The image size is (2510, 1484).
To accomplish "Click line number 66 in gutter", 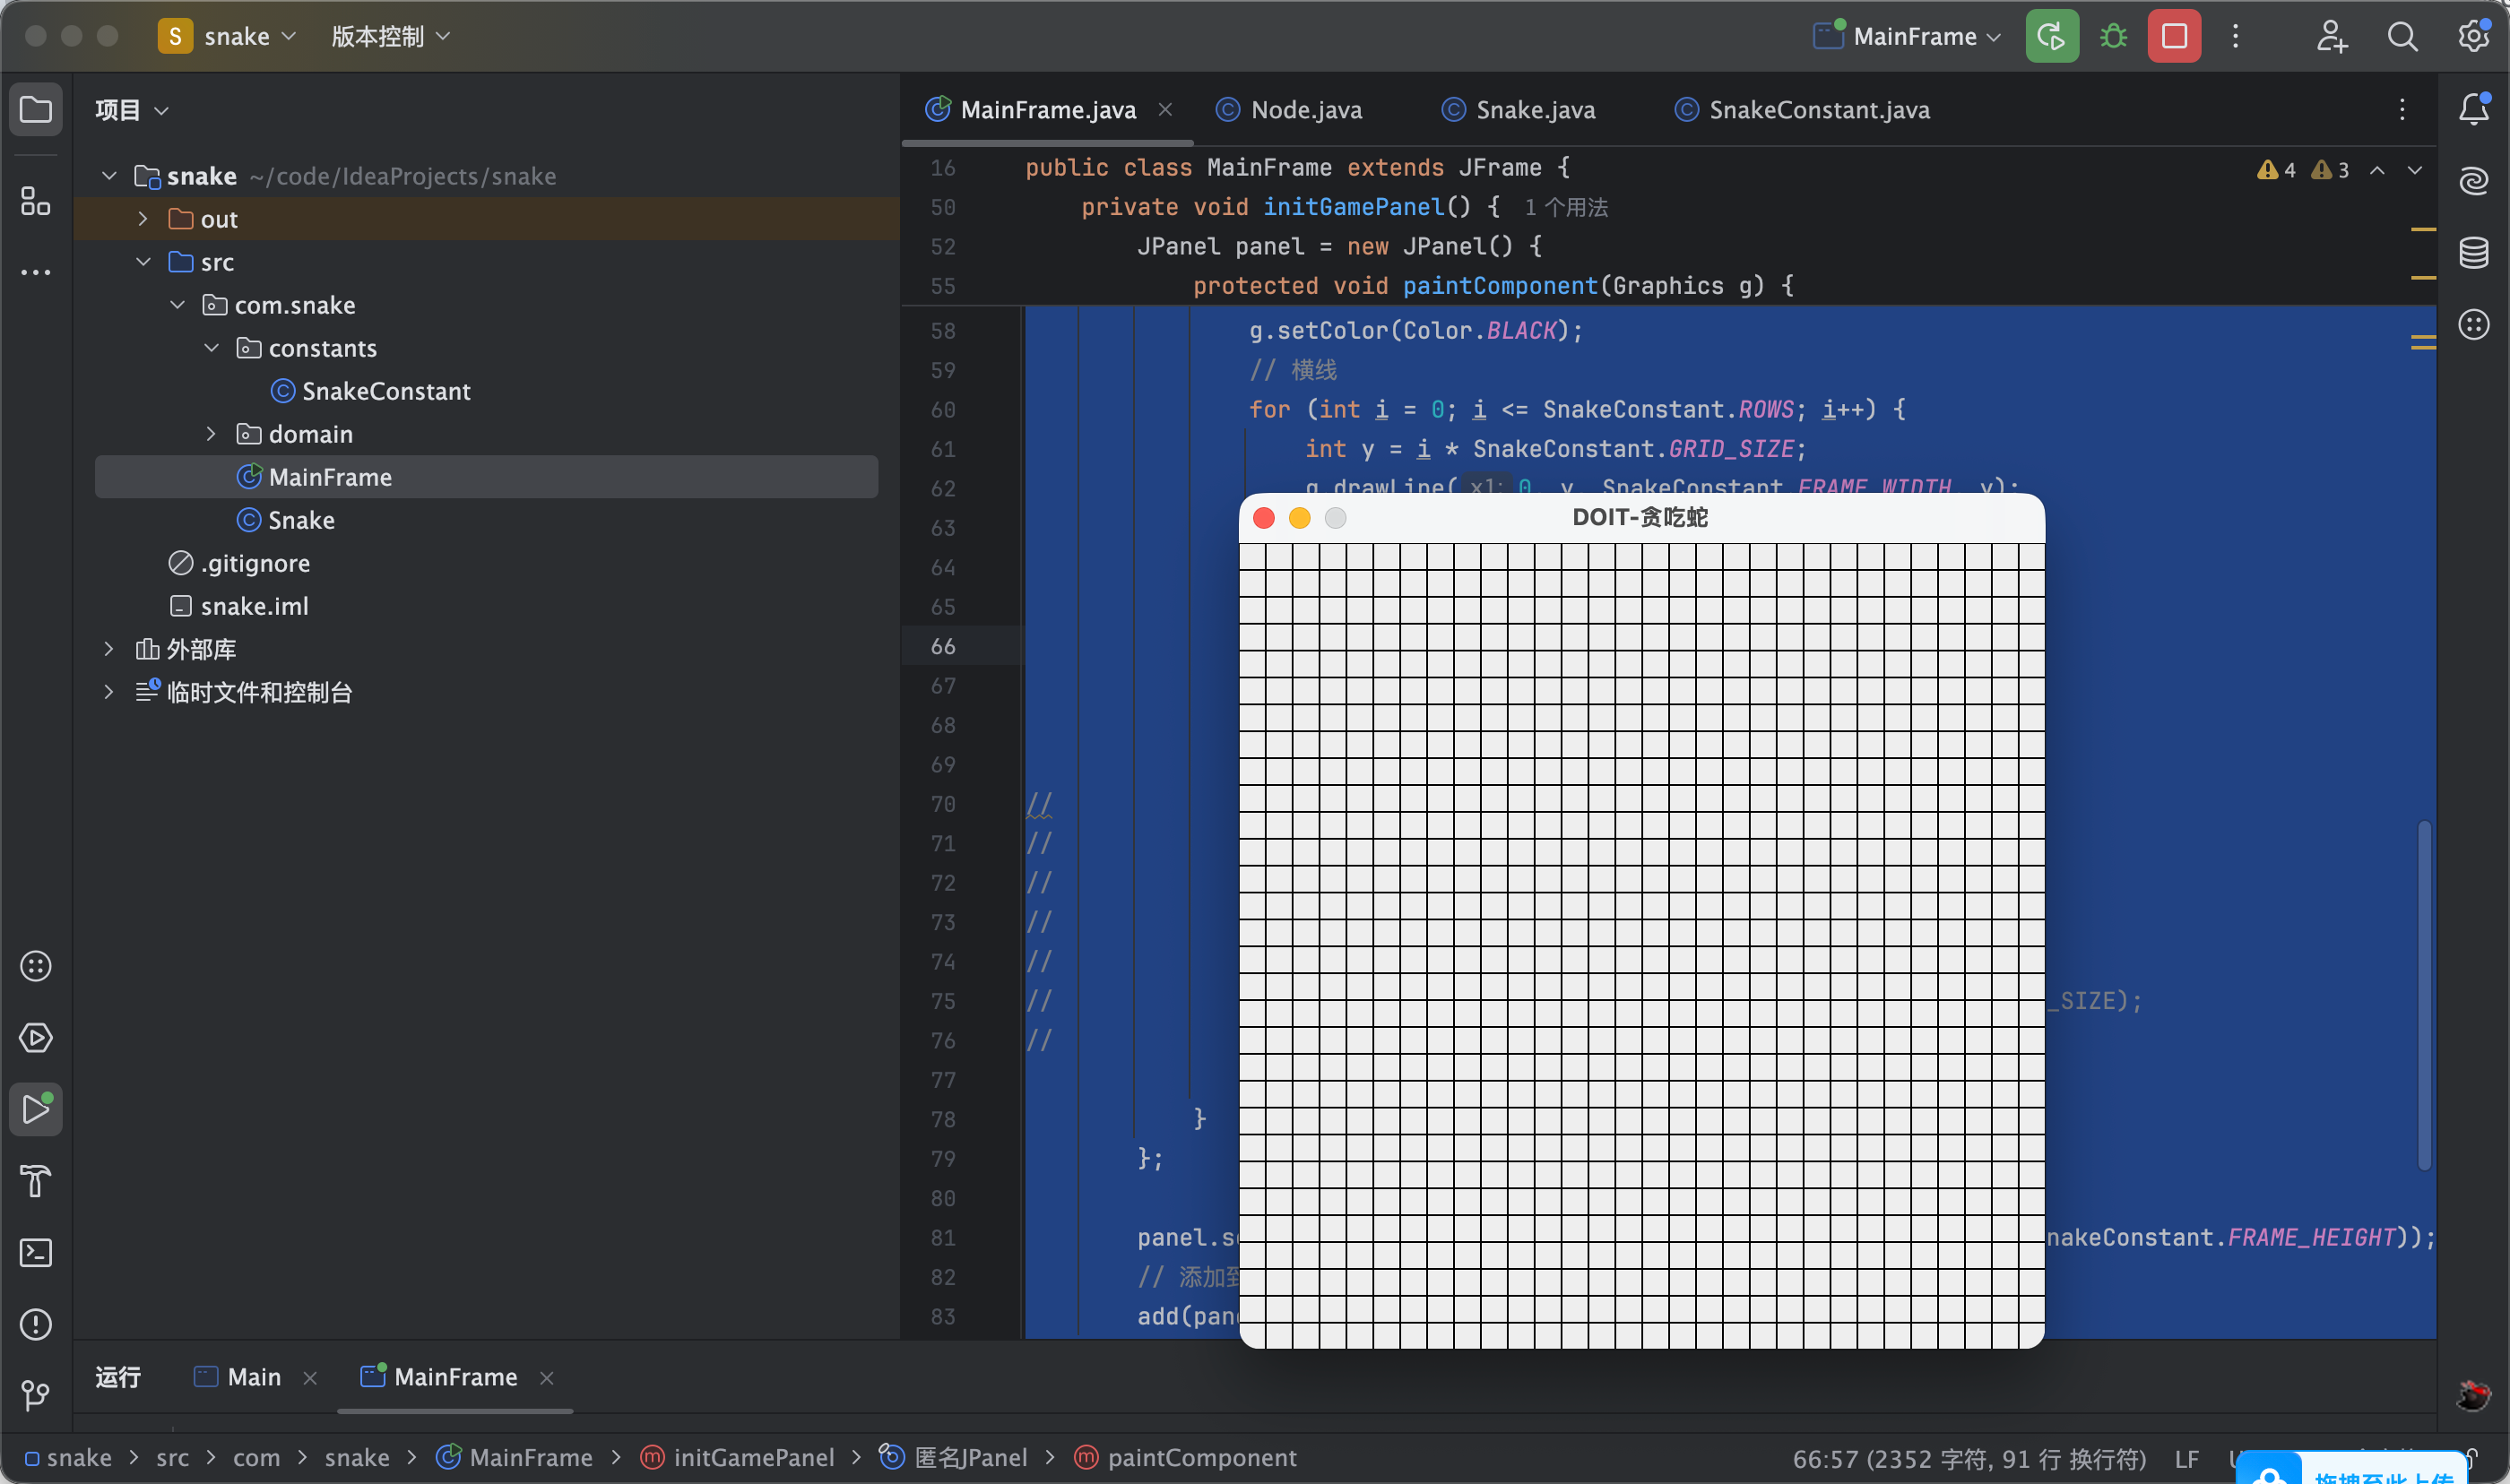I will point(943,646).
